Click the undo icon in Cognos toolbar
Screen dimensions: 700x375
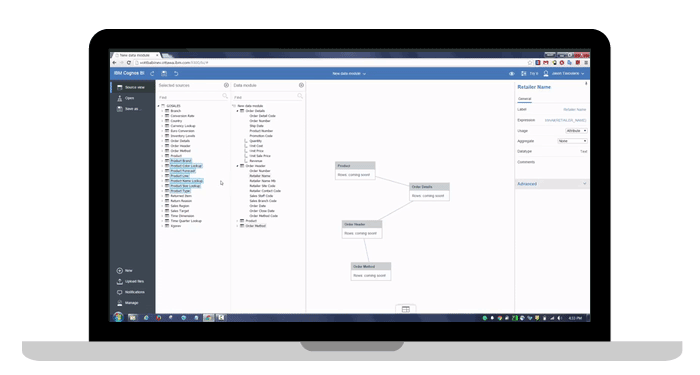[176, 73]
